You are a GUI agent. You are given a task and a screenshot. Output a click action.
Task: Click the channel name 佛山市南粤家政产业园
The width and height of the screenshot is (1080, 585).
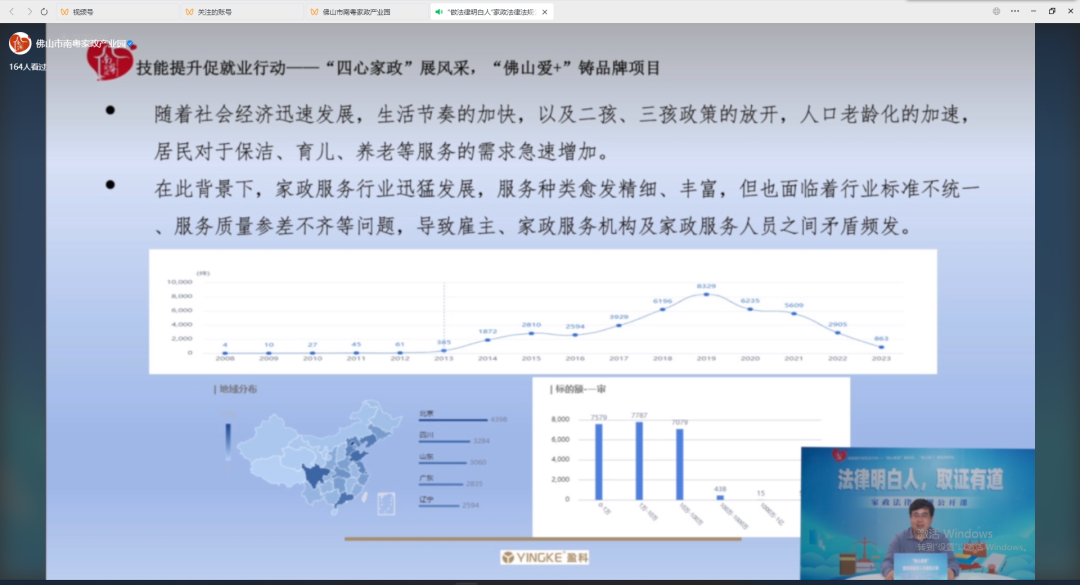pos(80,44)
